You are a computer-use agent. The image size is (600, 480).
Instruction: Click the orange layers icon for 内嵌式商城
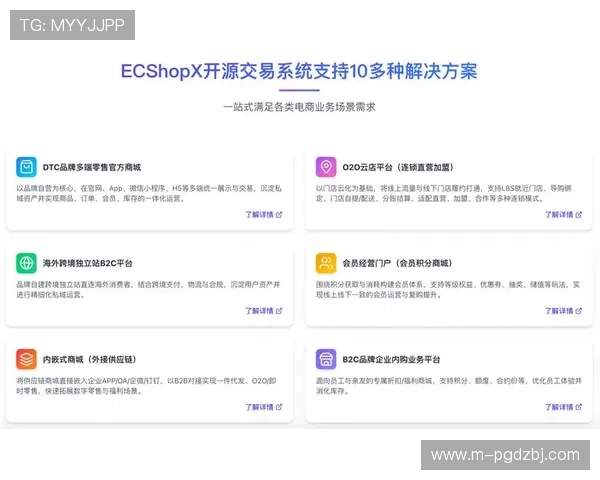26,359
